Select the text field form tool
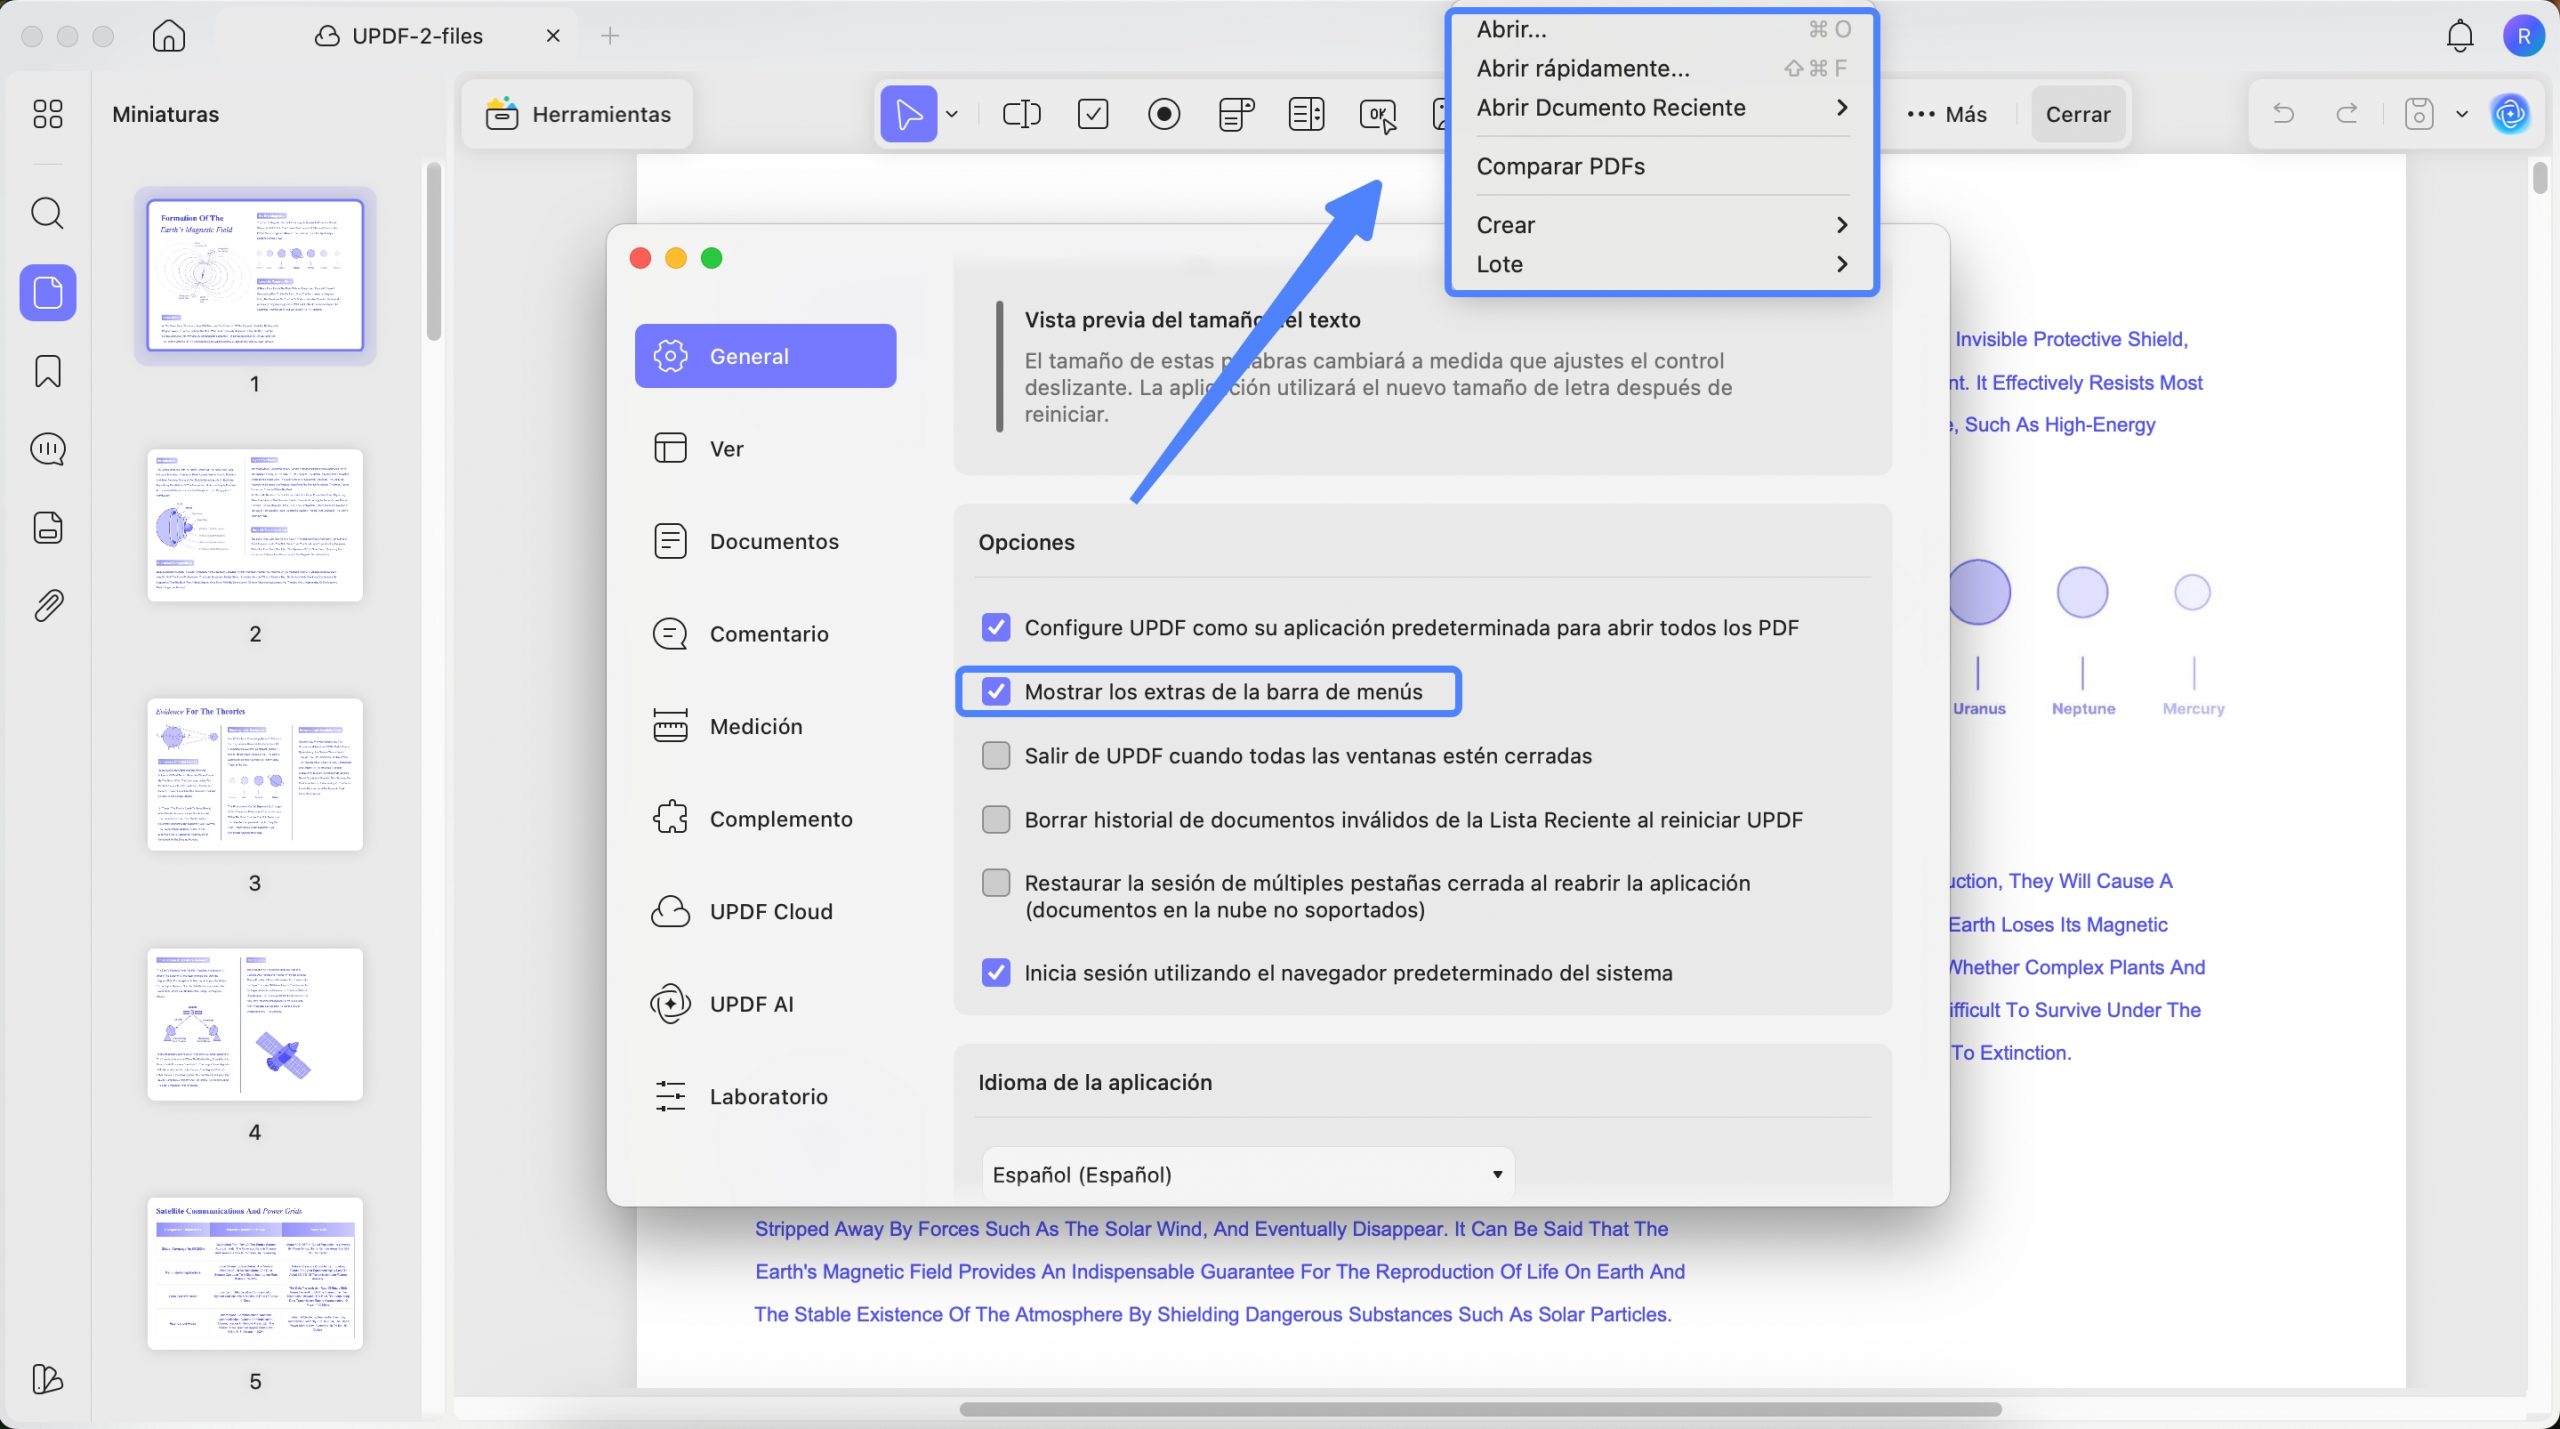2560x1429 pixels. [1022, 114]
